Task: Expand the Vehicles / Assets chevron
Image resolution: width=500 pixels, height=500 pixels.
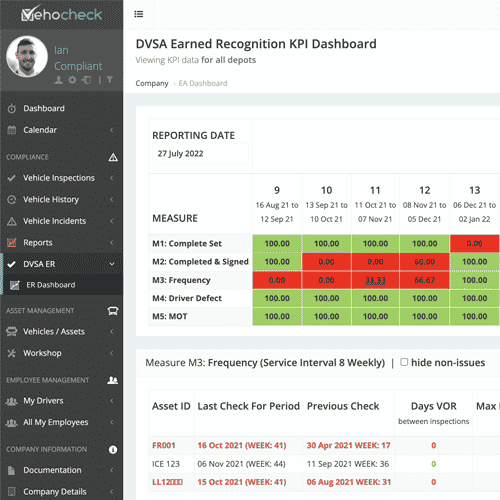Action: click(112, 331)
